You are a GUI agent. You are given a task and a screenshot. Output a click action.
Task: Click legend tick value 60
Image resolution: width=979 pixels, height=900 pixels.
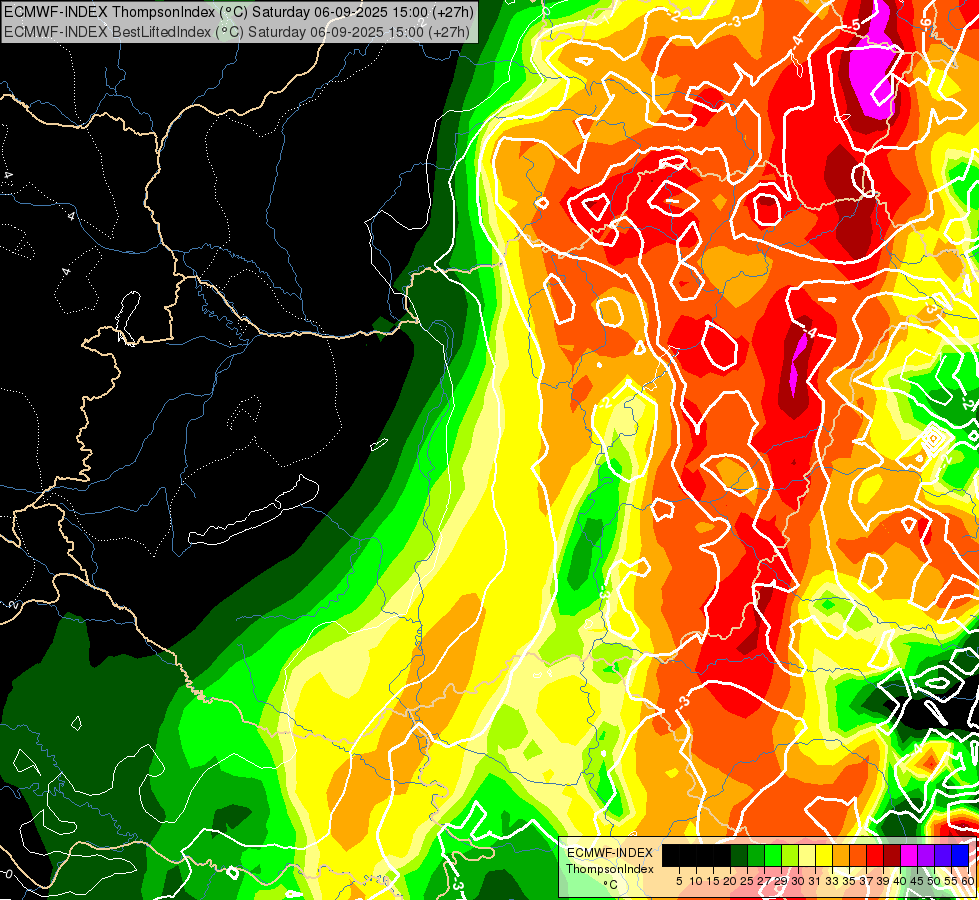[x=967, y=881]
